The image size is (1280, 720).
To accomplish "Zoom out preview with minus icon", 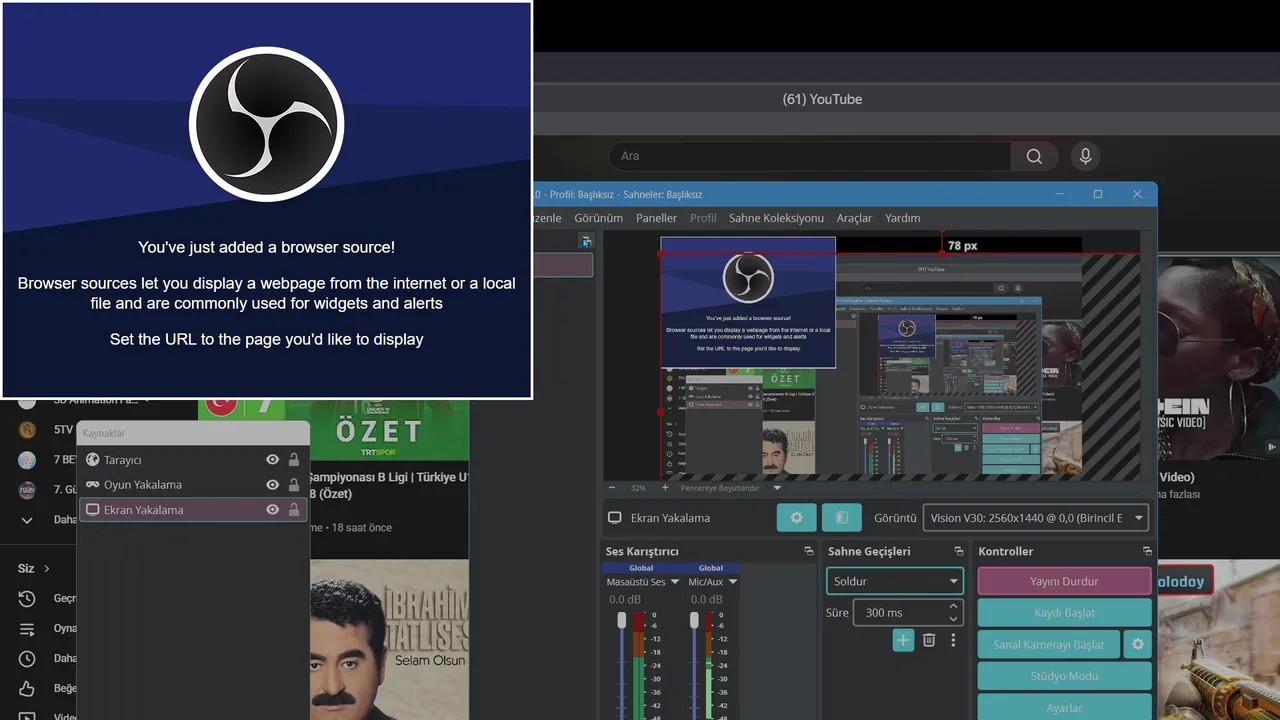I will (612, 488).
